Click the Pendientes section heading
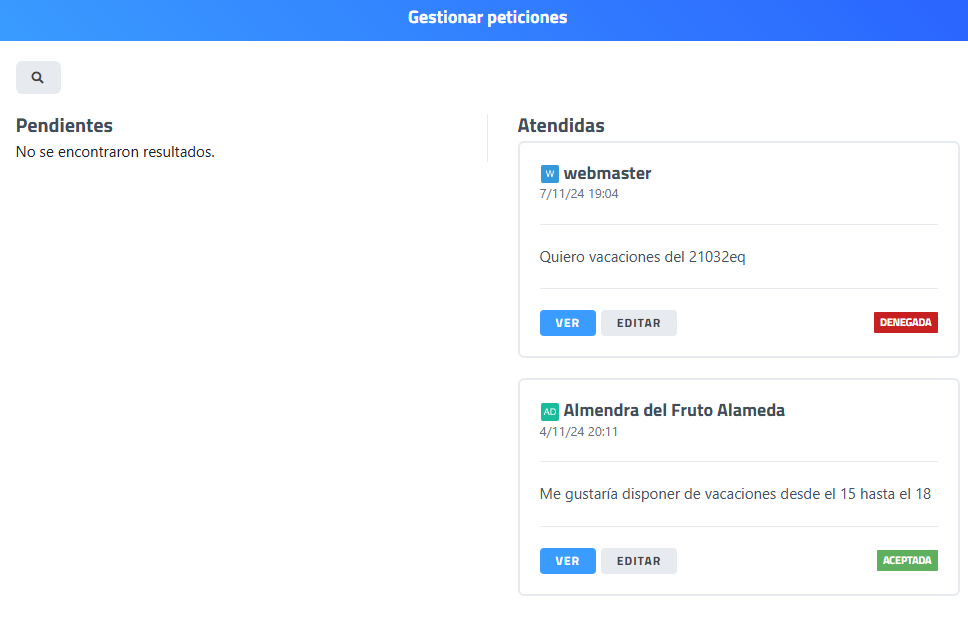Viewport: 968px width, 620px height. [64, 125]
